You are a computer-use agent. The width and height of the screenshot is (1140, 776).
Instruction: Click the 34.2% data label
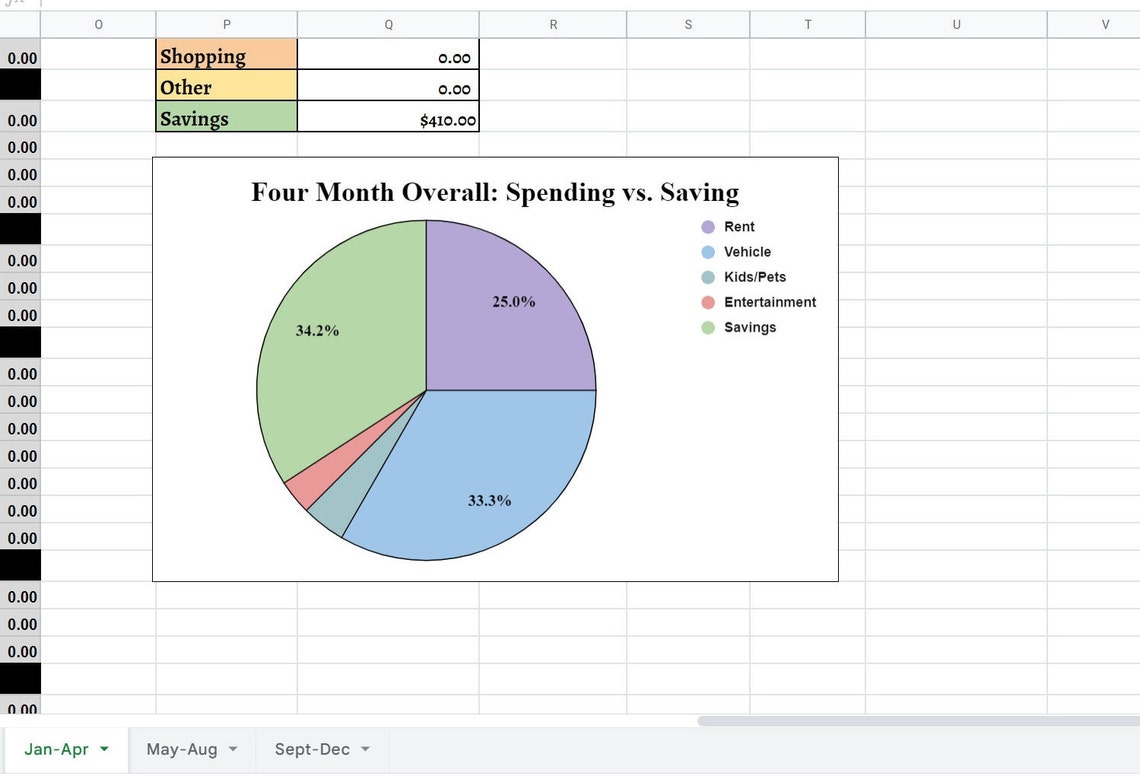[317, 330]
